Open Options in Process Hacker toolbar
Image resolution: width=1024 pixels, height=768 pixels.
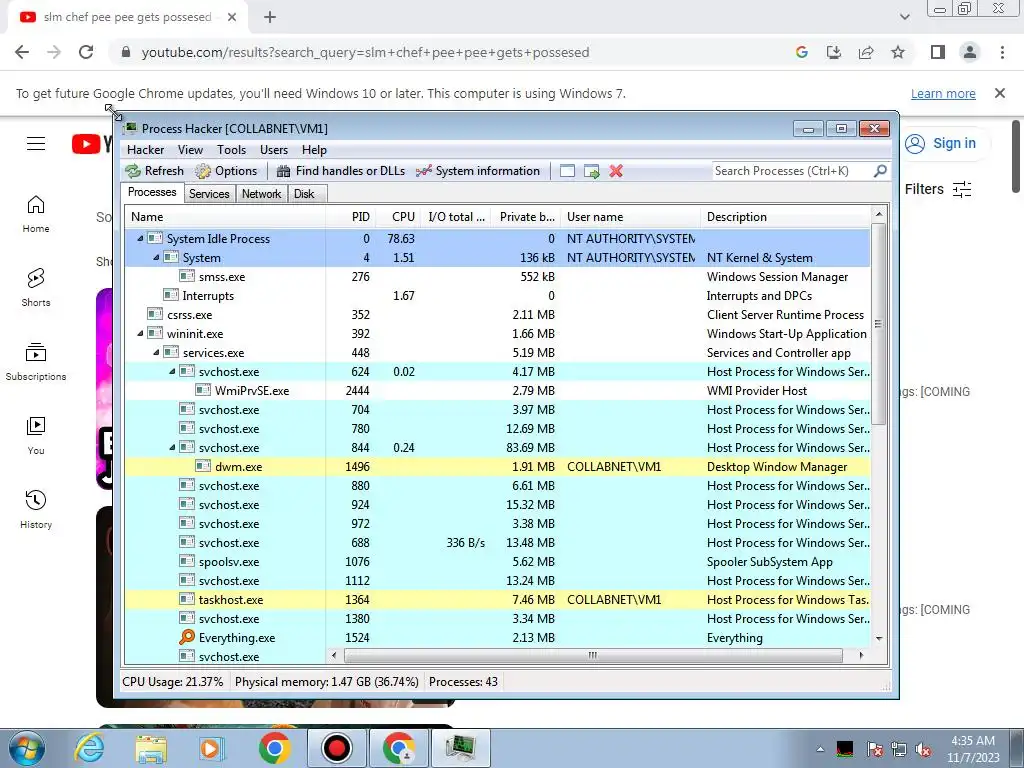click(x=227, y=171)
